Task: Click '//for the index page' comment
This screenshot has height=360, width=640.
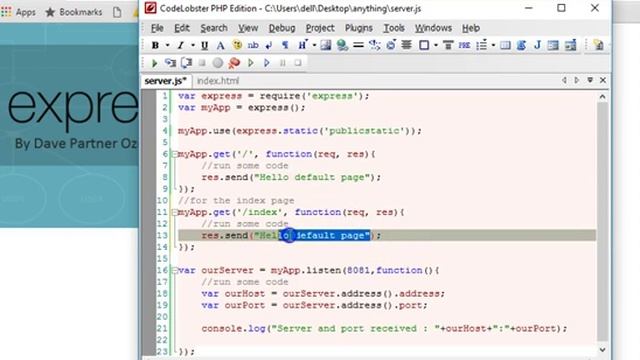Action: pos(236,200)
